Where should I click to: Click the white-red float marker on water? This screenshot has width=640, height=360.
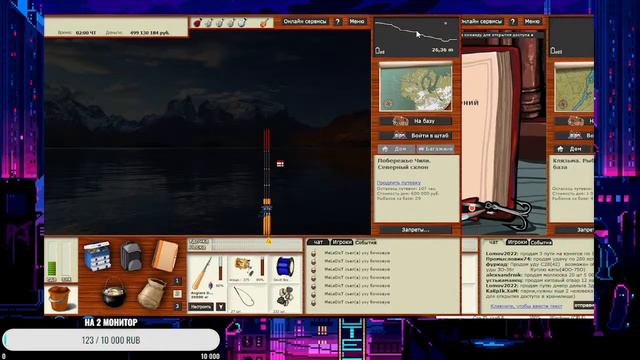[280, 164]
